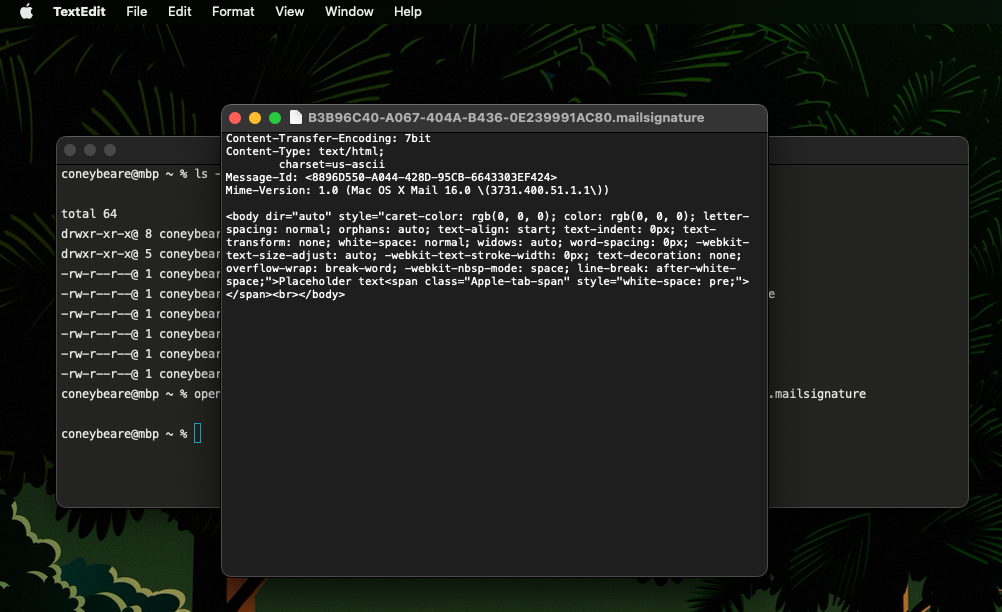Open the View menu
Viewport: 1002px width, 612px height.
(x=290, y=12)
